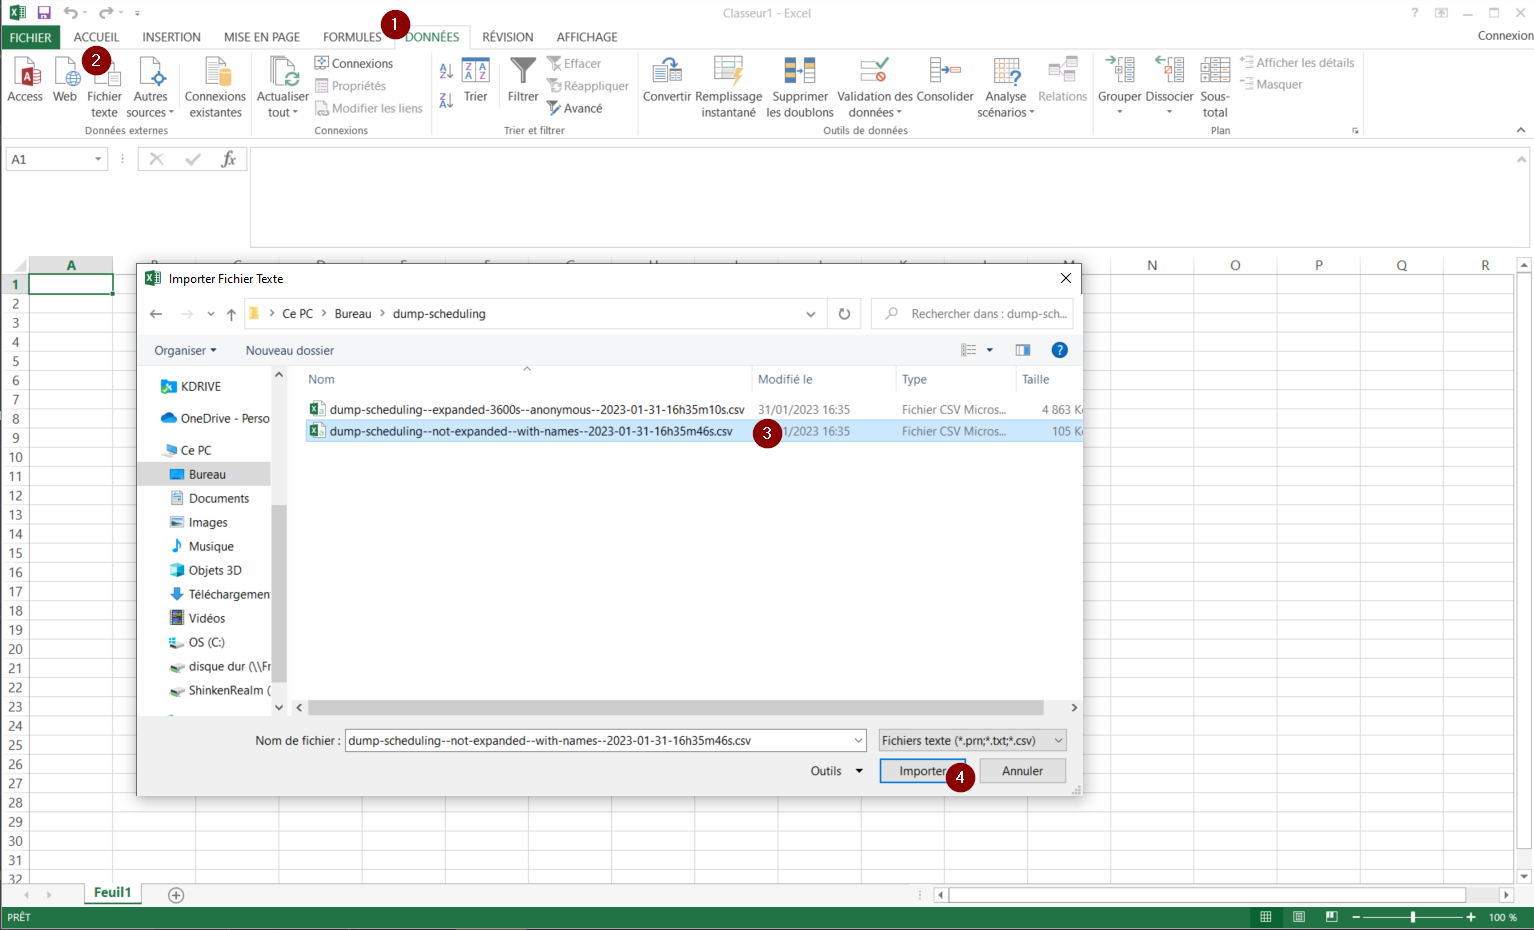Refresh folder view in import dialog
The width and height of the screenshot is (1534, 930).
tap(844, 314)
